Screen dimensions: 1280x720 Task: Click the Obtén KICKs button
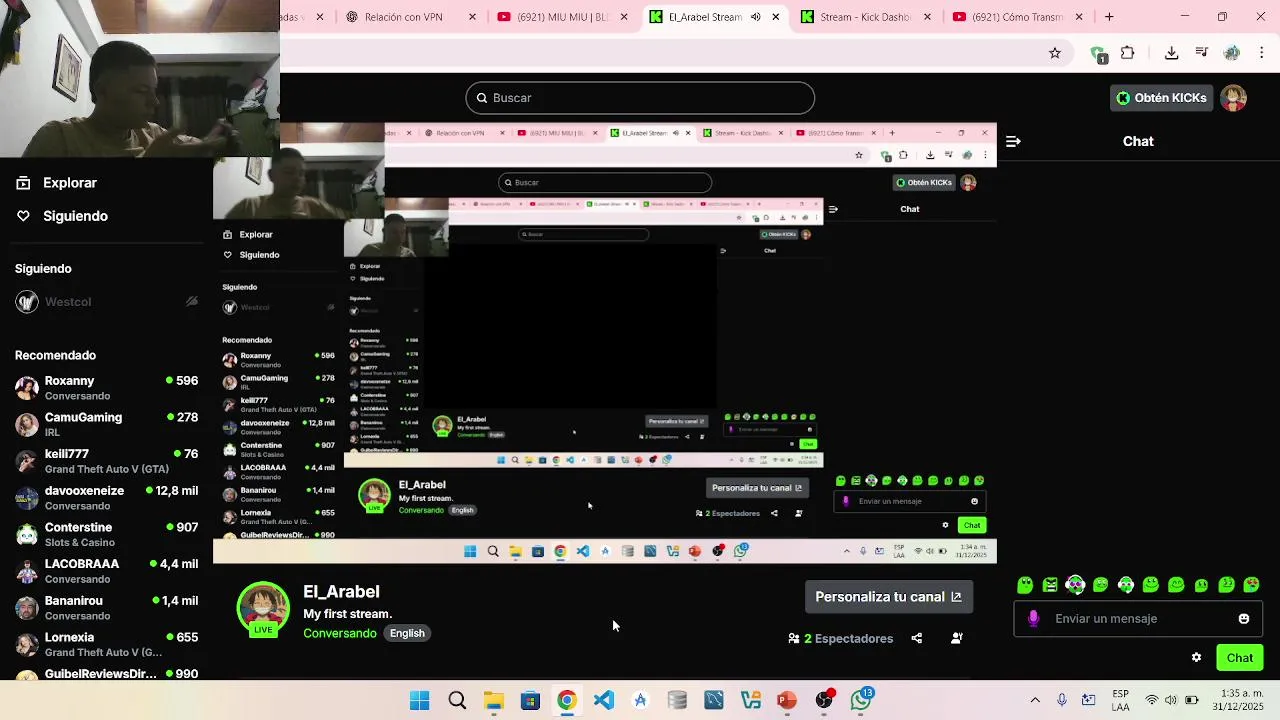pyautogui.click(x=1161, y=98)
